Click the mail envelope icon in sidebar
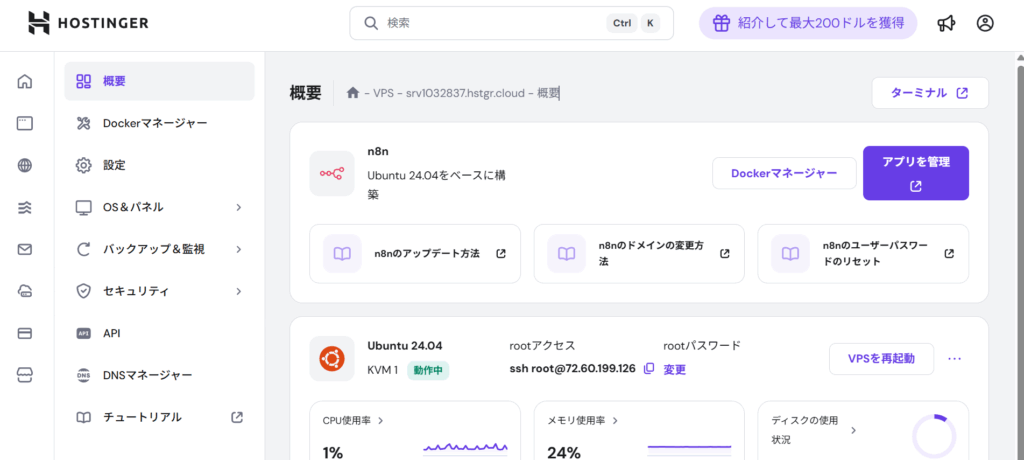This screenshot has width=1024, height=460. (x=25, y=250)
